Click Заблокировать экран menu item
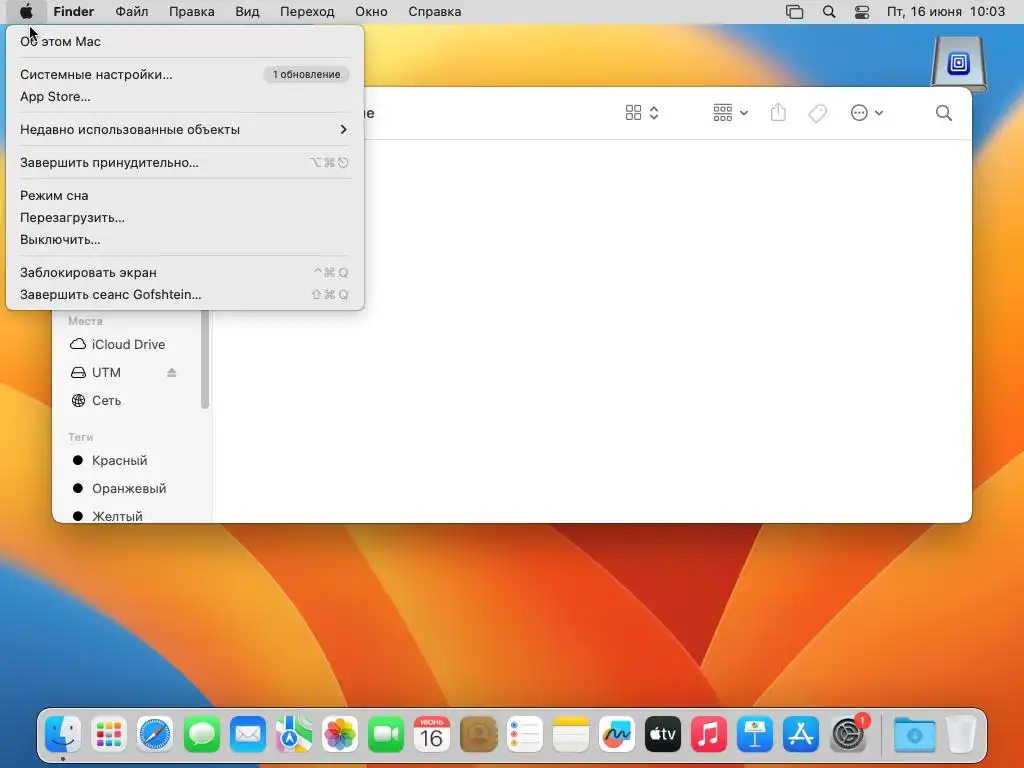 (185, 272)
